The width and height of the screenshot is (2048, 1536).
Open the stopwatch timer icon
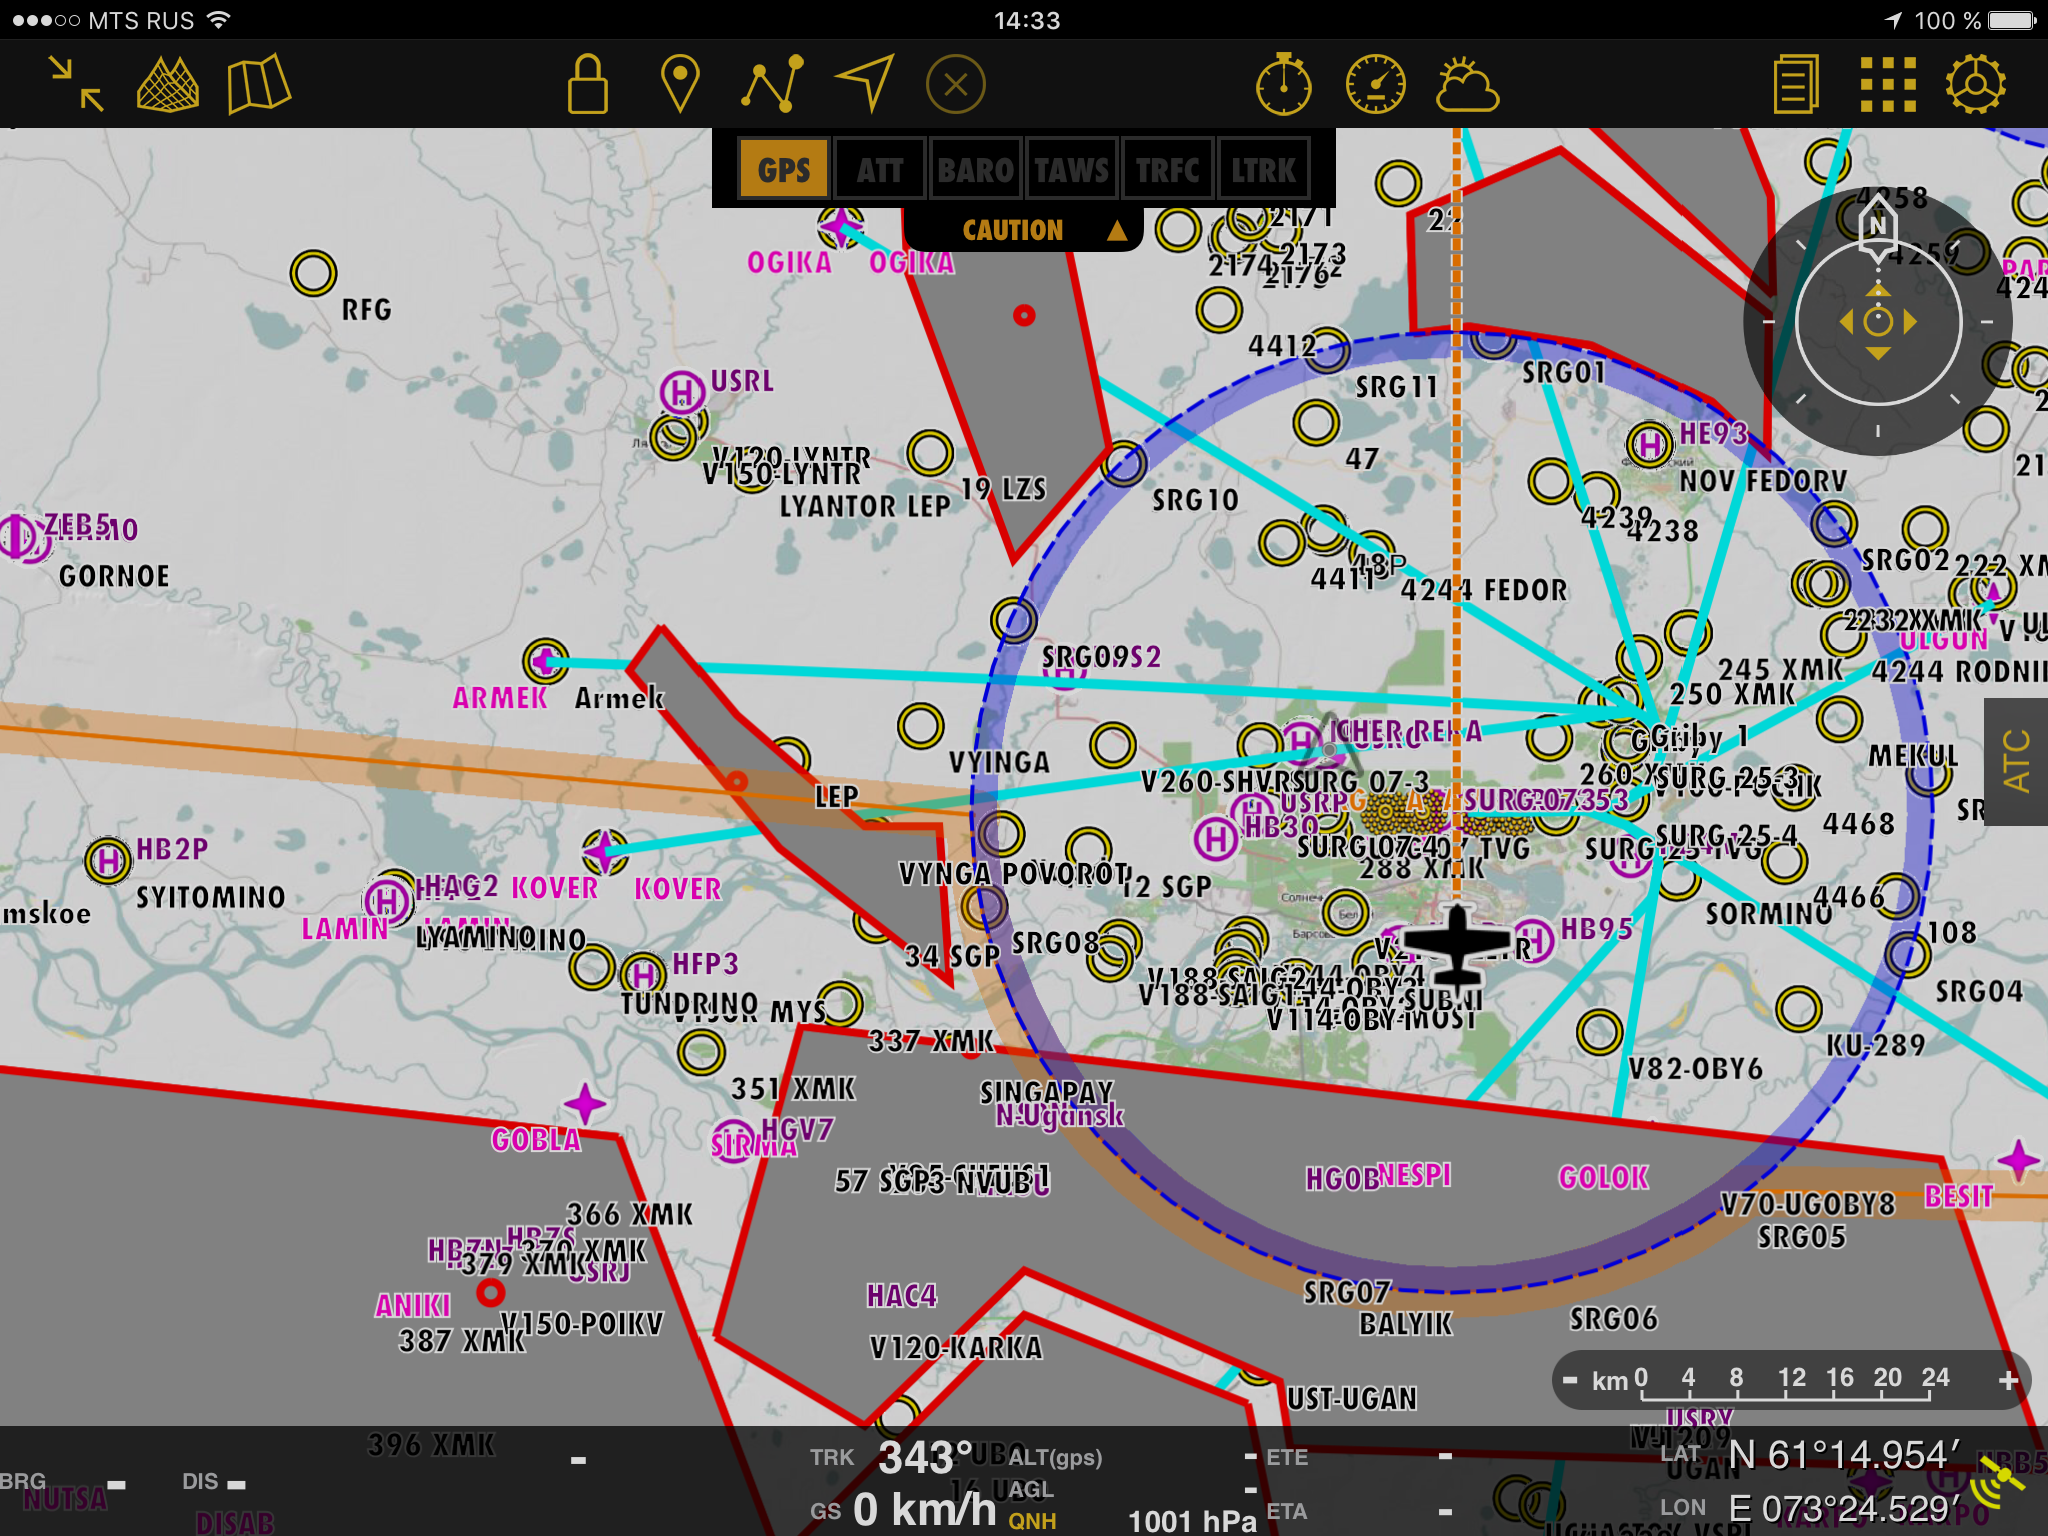pos(1284,84)
